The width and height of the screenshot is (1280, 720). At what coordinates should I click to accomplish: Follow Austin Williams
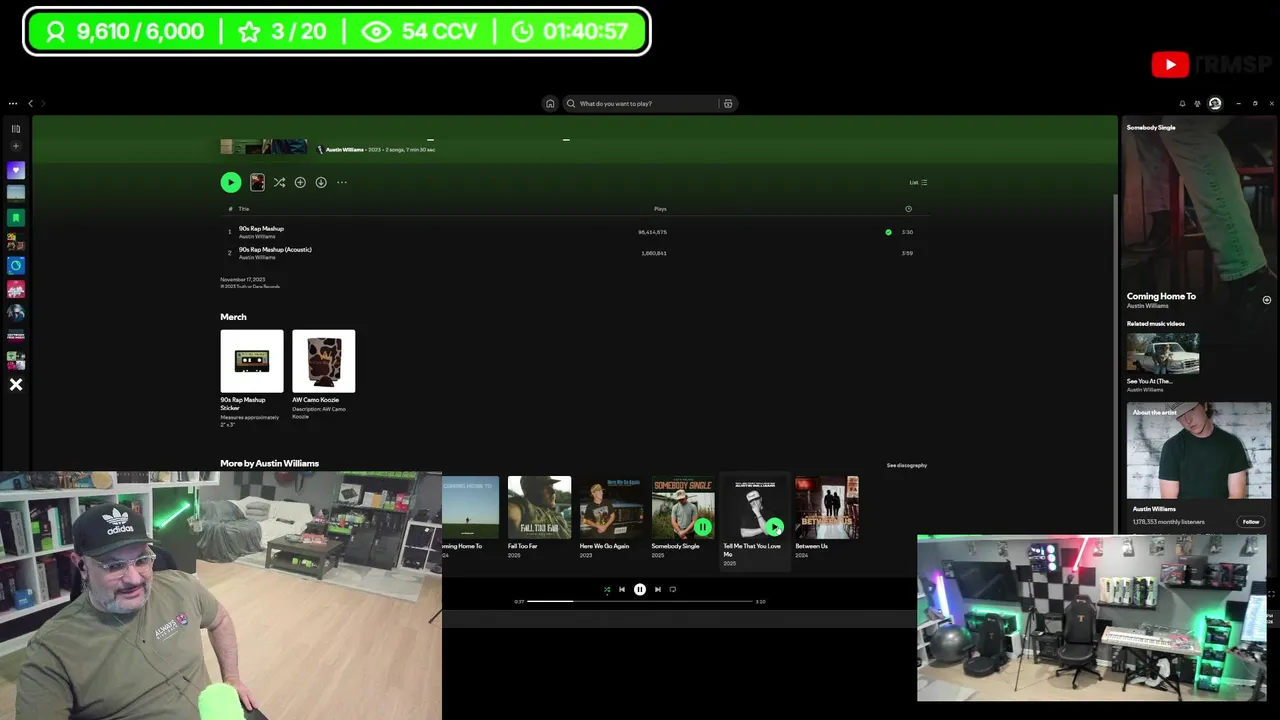[x=1251, y=521]
